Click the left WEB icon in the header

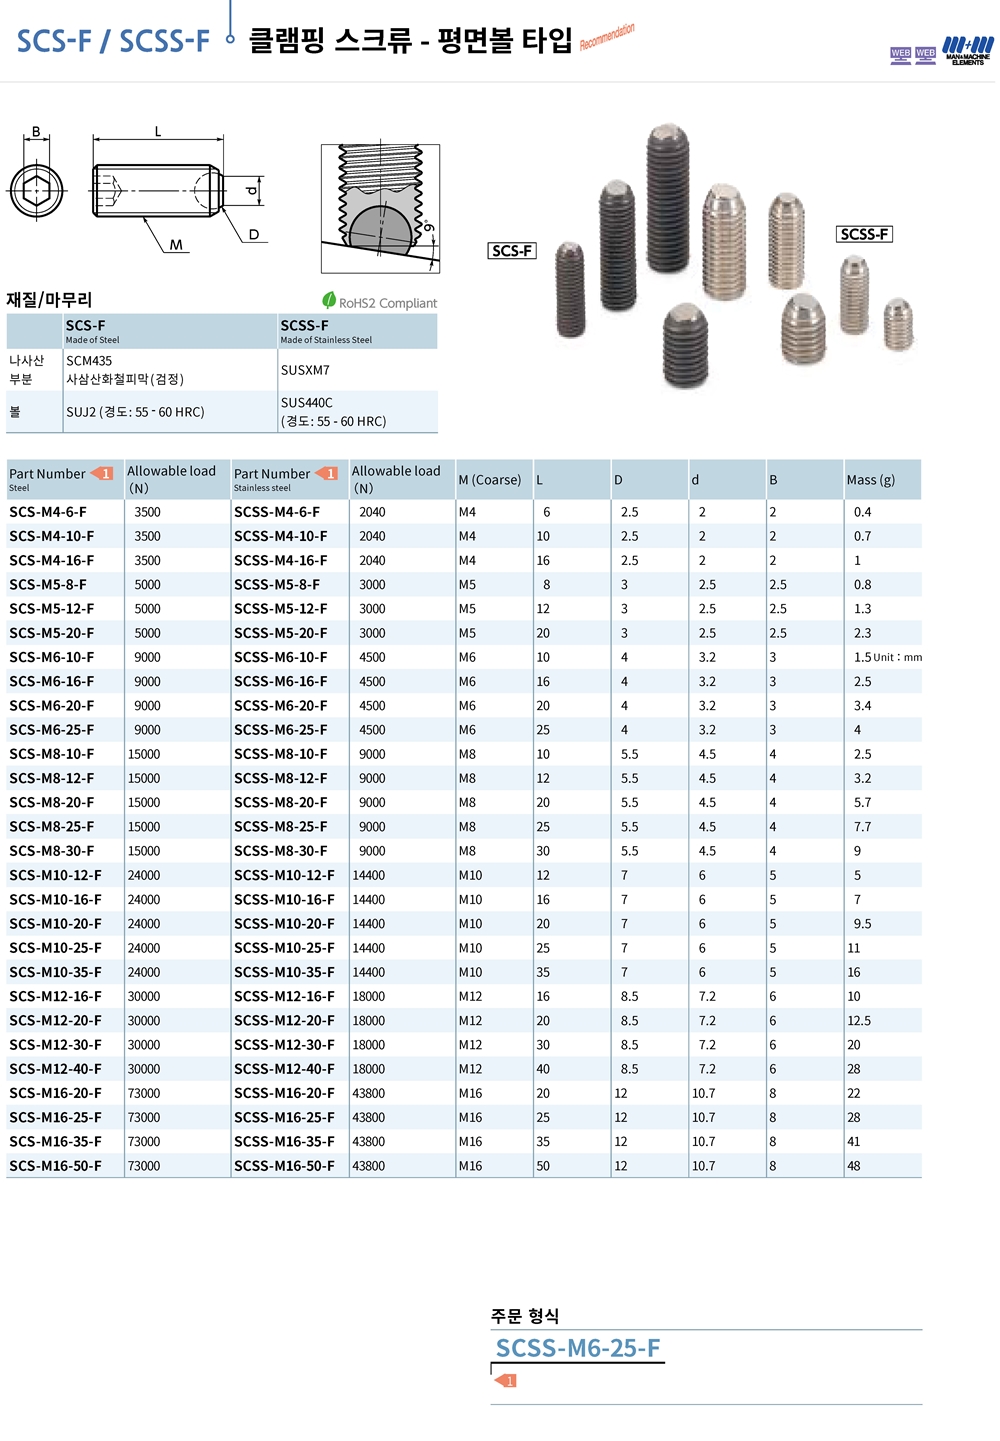pyautogui.click(x=900, y=55)
